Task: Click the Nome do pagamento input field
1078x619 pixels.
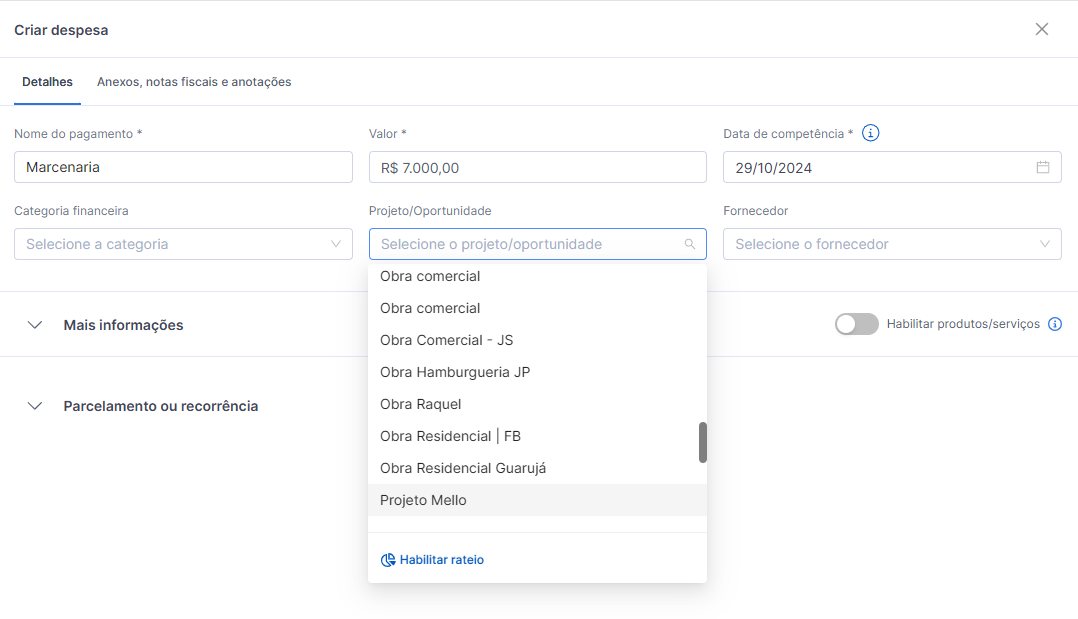Action: (183, 167)
